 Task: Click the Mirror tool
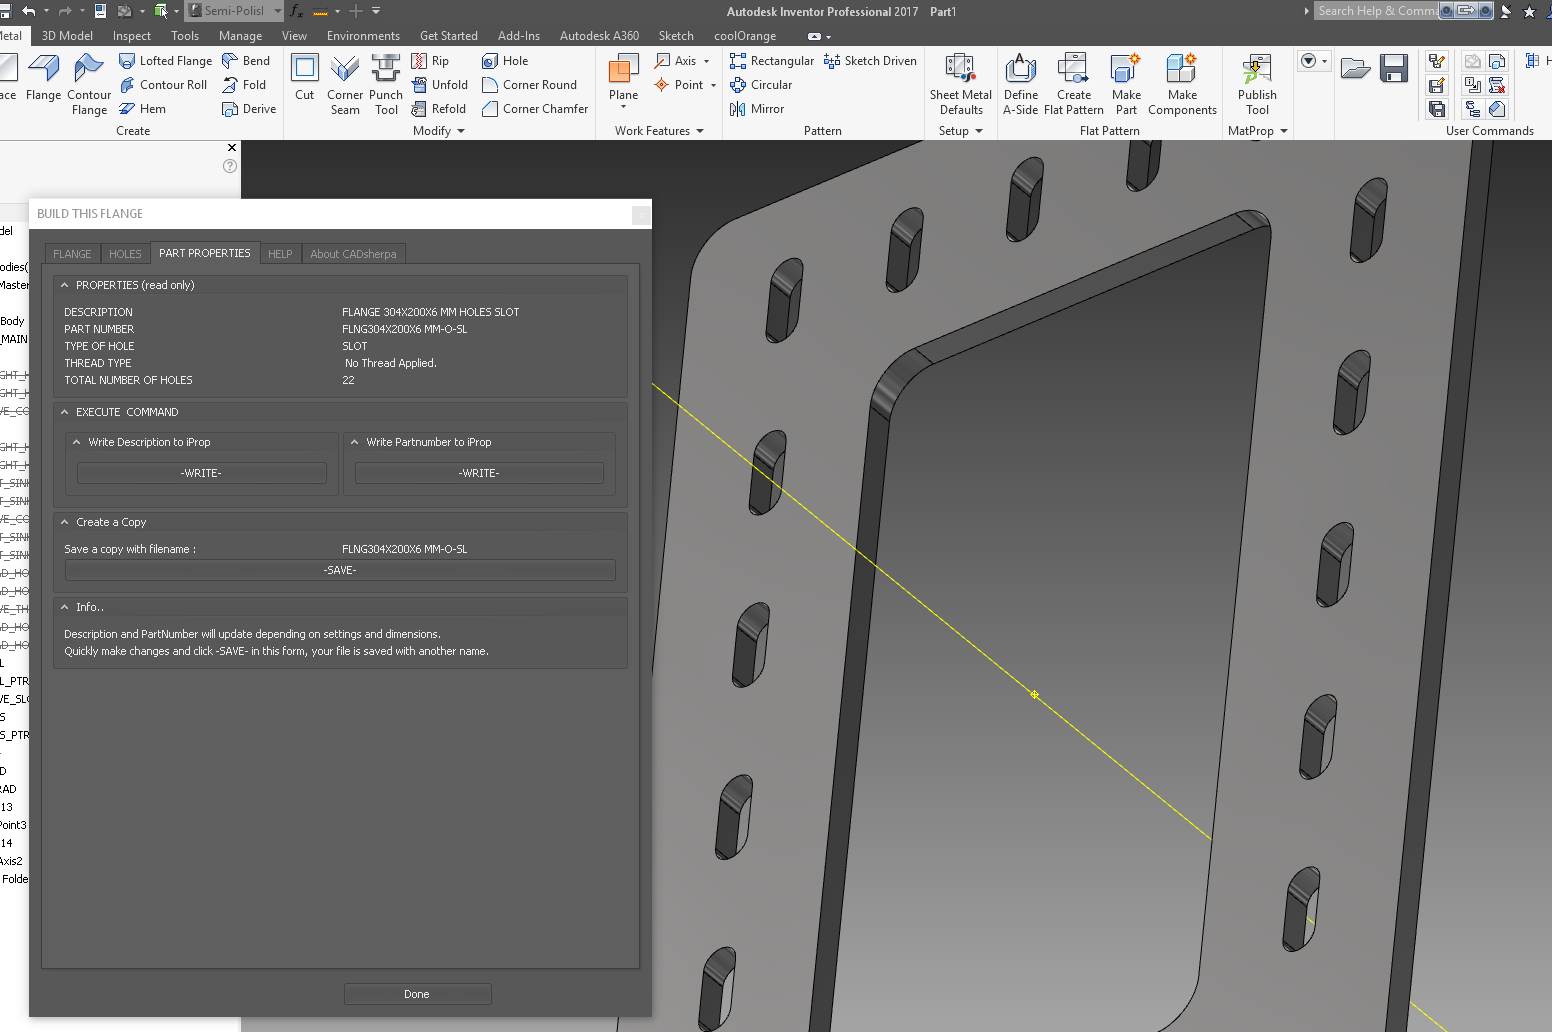pyautogui.click(x=757, y=109)
